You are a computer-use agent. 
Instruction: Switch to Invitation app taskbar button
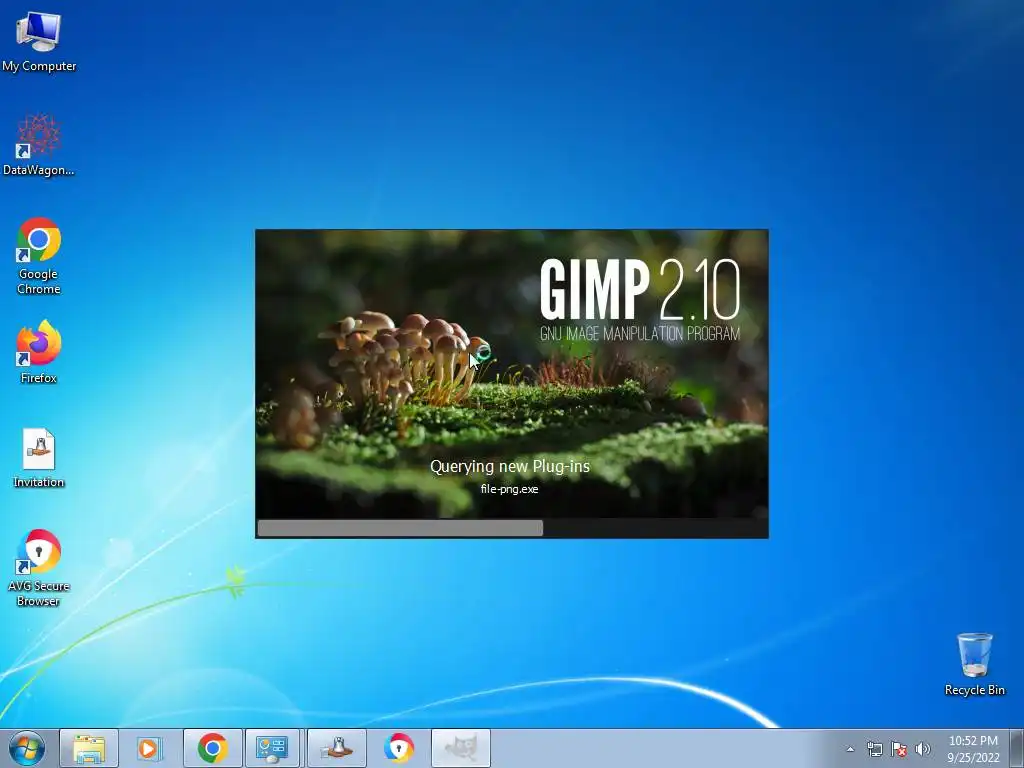click(x=337, y=748)
